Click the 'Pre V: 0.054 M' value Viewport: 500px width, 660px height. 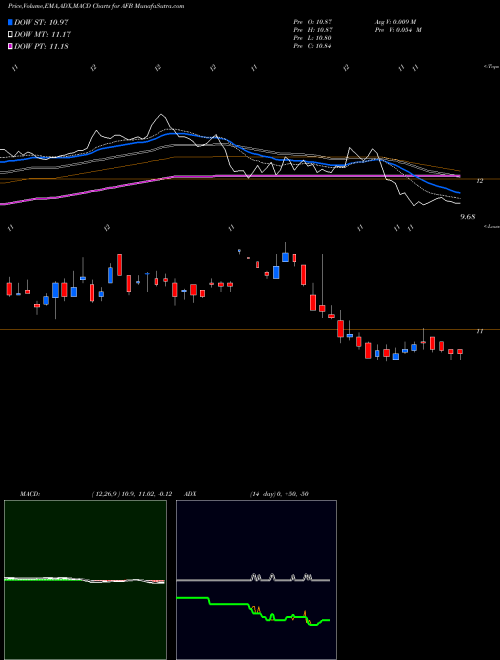pos(398,30)
